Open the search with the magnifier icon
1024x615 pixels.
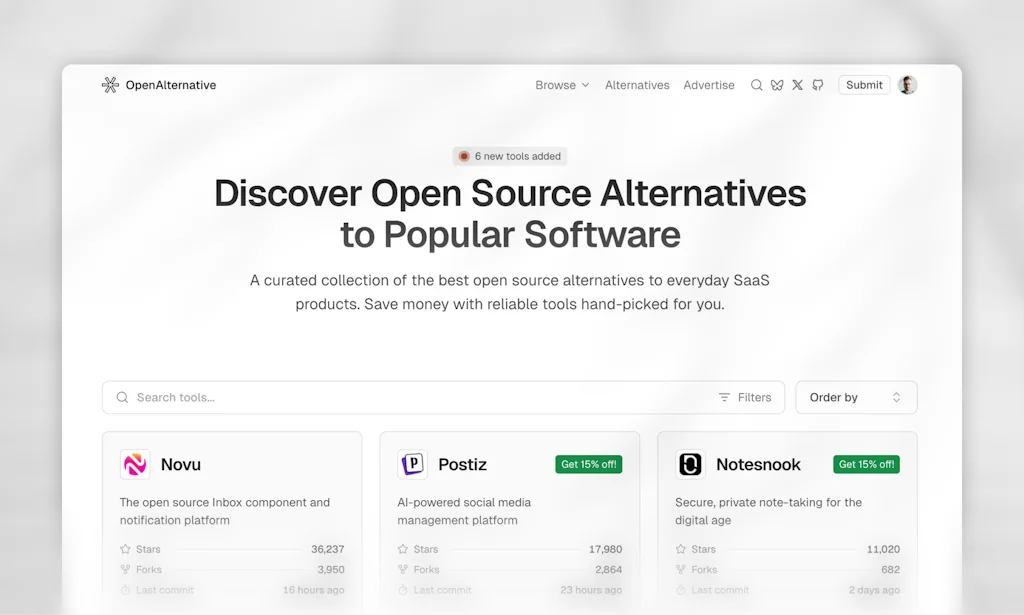click(x=757, y=85)
